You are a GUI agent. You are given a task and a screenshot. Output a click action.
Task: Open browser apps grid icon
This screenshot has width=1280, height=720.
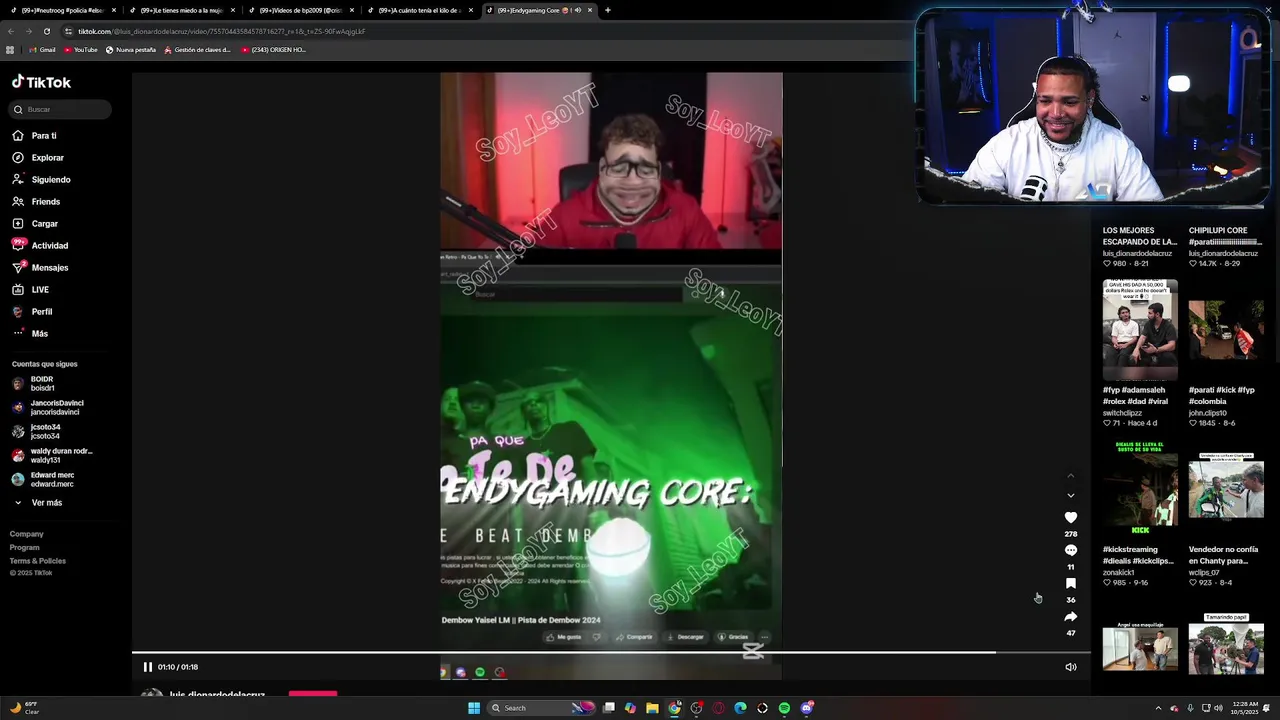pos(10,50)
